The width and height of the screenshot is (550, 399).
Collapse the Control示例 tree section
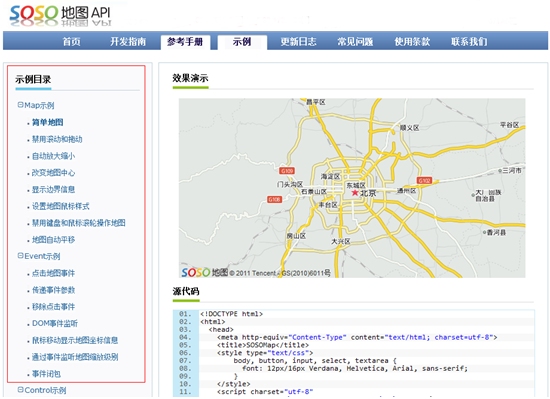tap(20, 390)
